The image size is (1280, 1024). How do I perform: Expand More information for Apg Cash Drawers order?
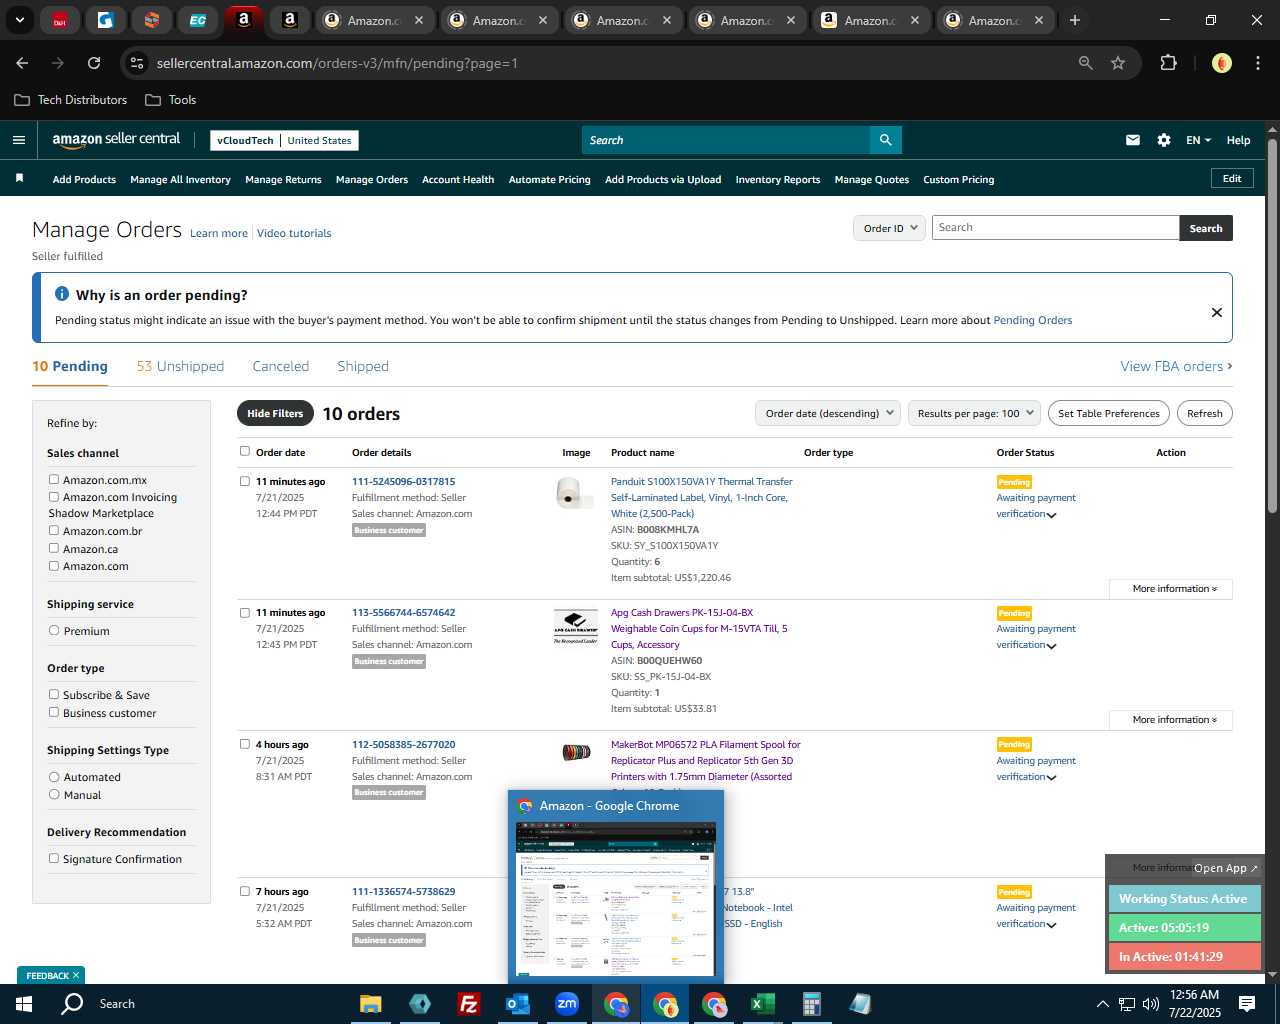1171,720
